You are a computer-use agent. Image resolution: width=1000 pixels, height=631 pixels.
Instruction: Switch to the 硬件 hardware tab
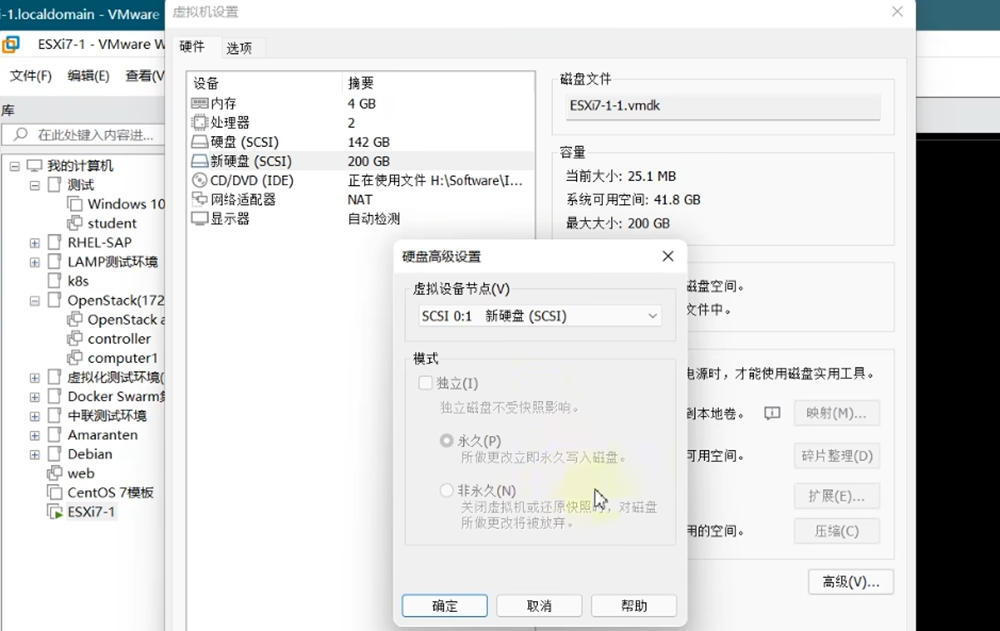coord(193,47)
